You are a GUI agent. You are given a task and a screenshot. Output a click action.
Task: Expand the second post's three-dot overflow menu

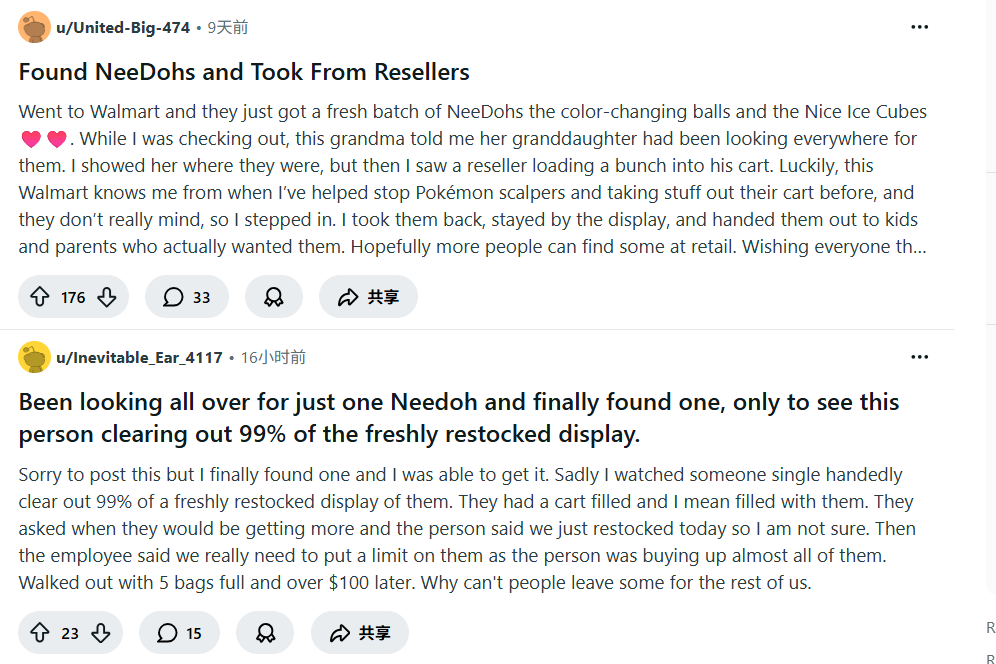coord(919,357)
